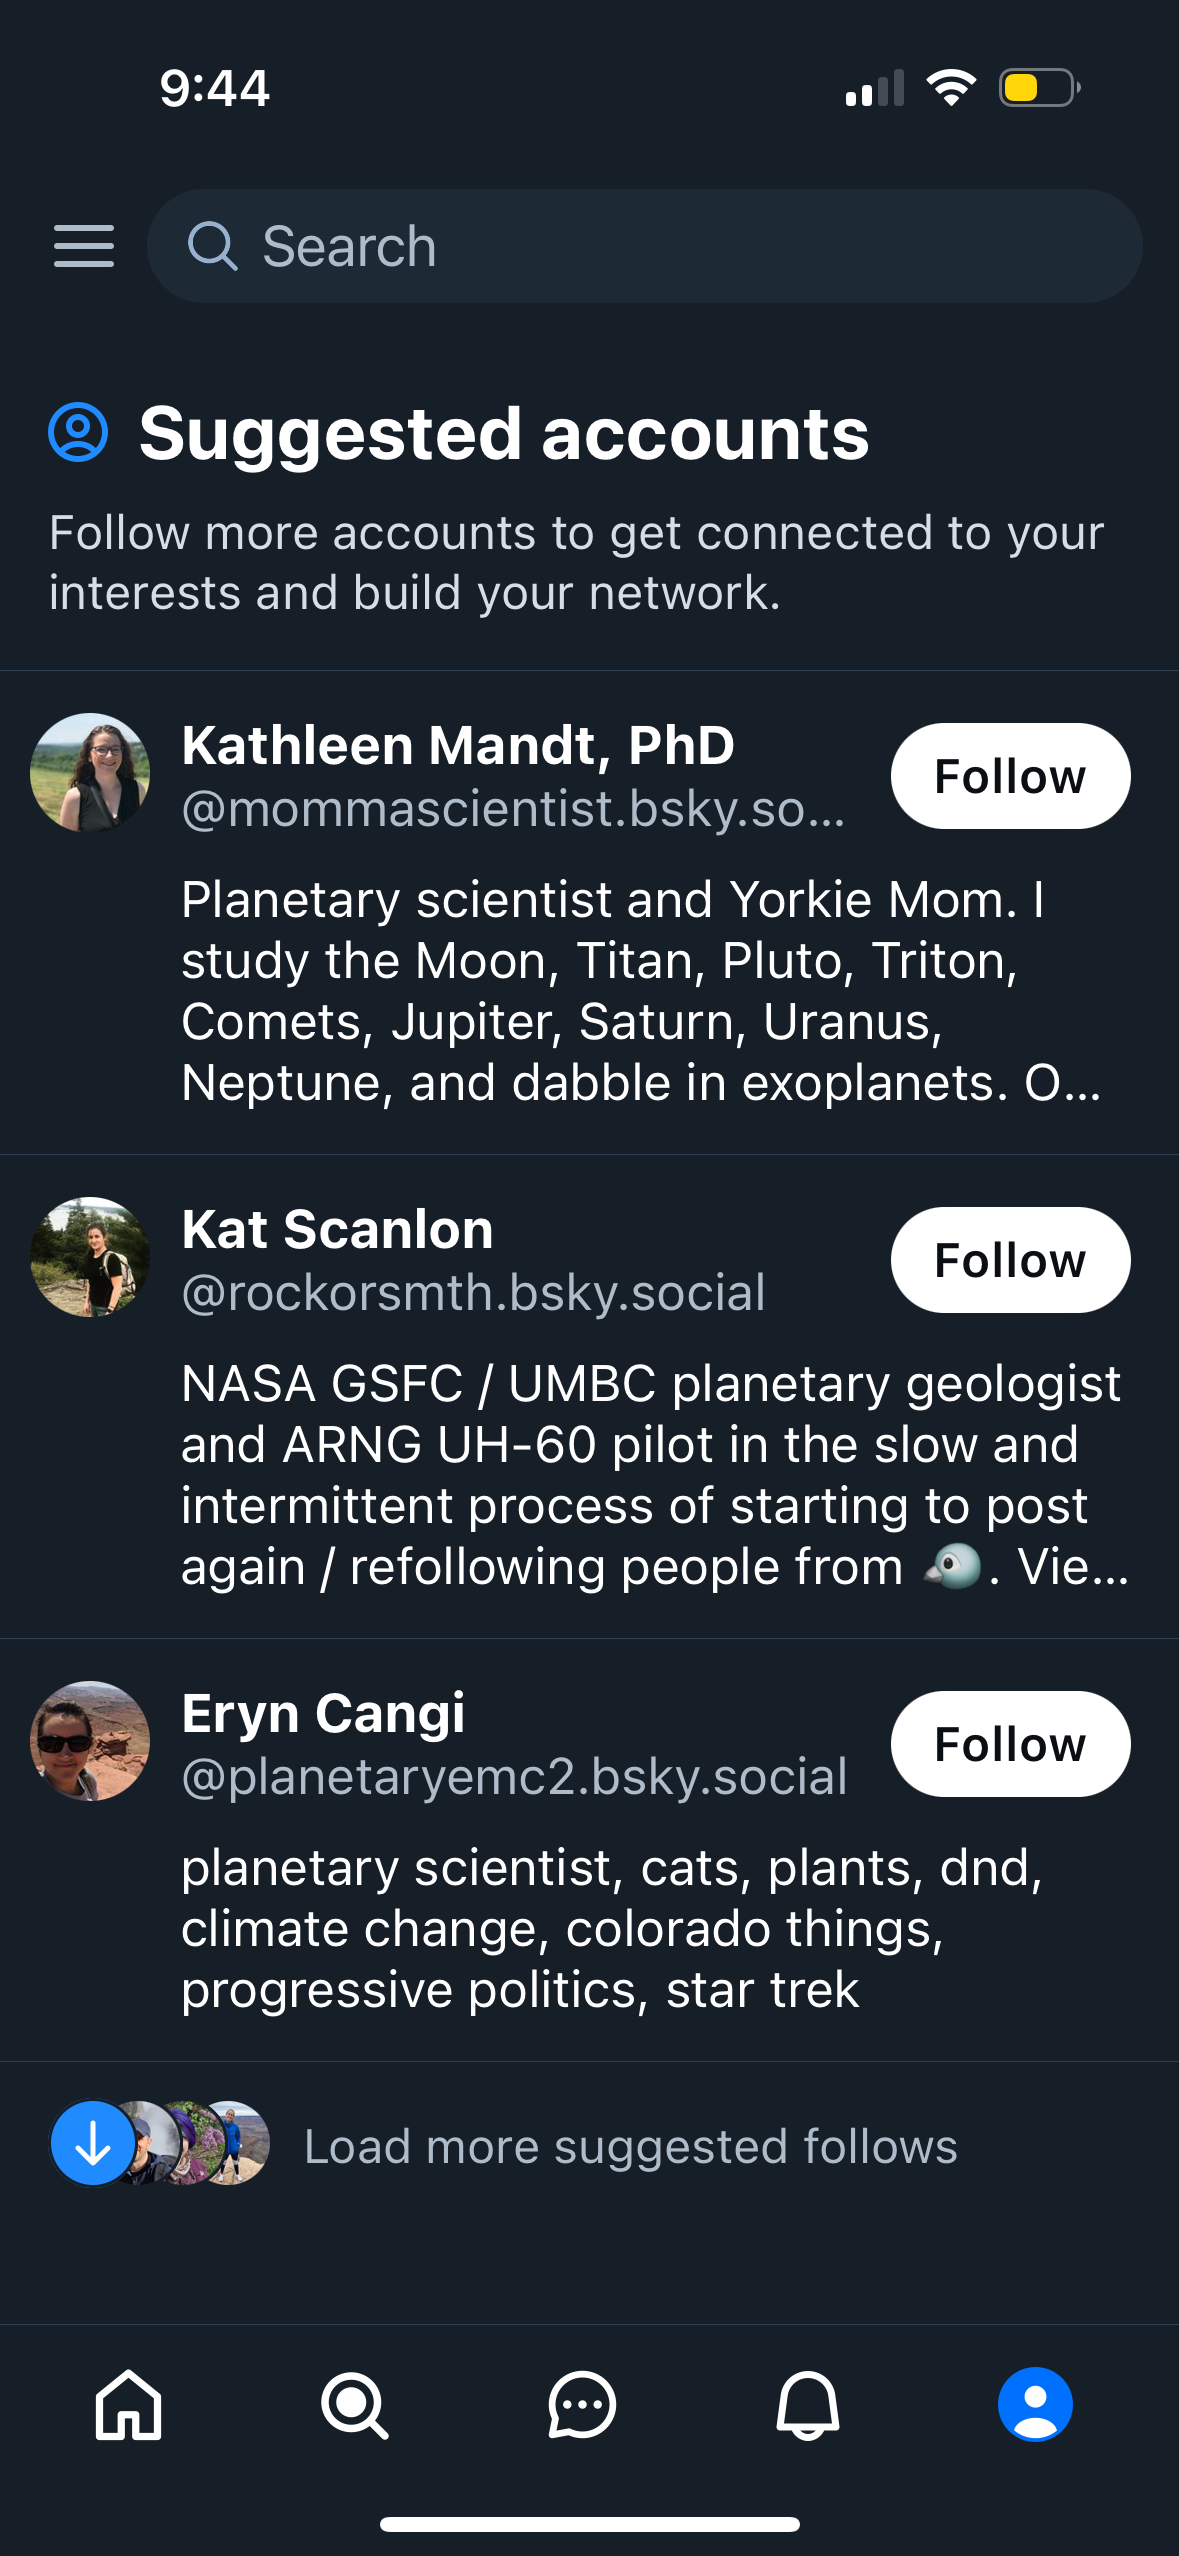Open Search tab in bottom navigation
The width and height of the screenshot is (1179, 2556).
click(x=354, y=2405)
